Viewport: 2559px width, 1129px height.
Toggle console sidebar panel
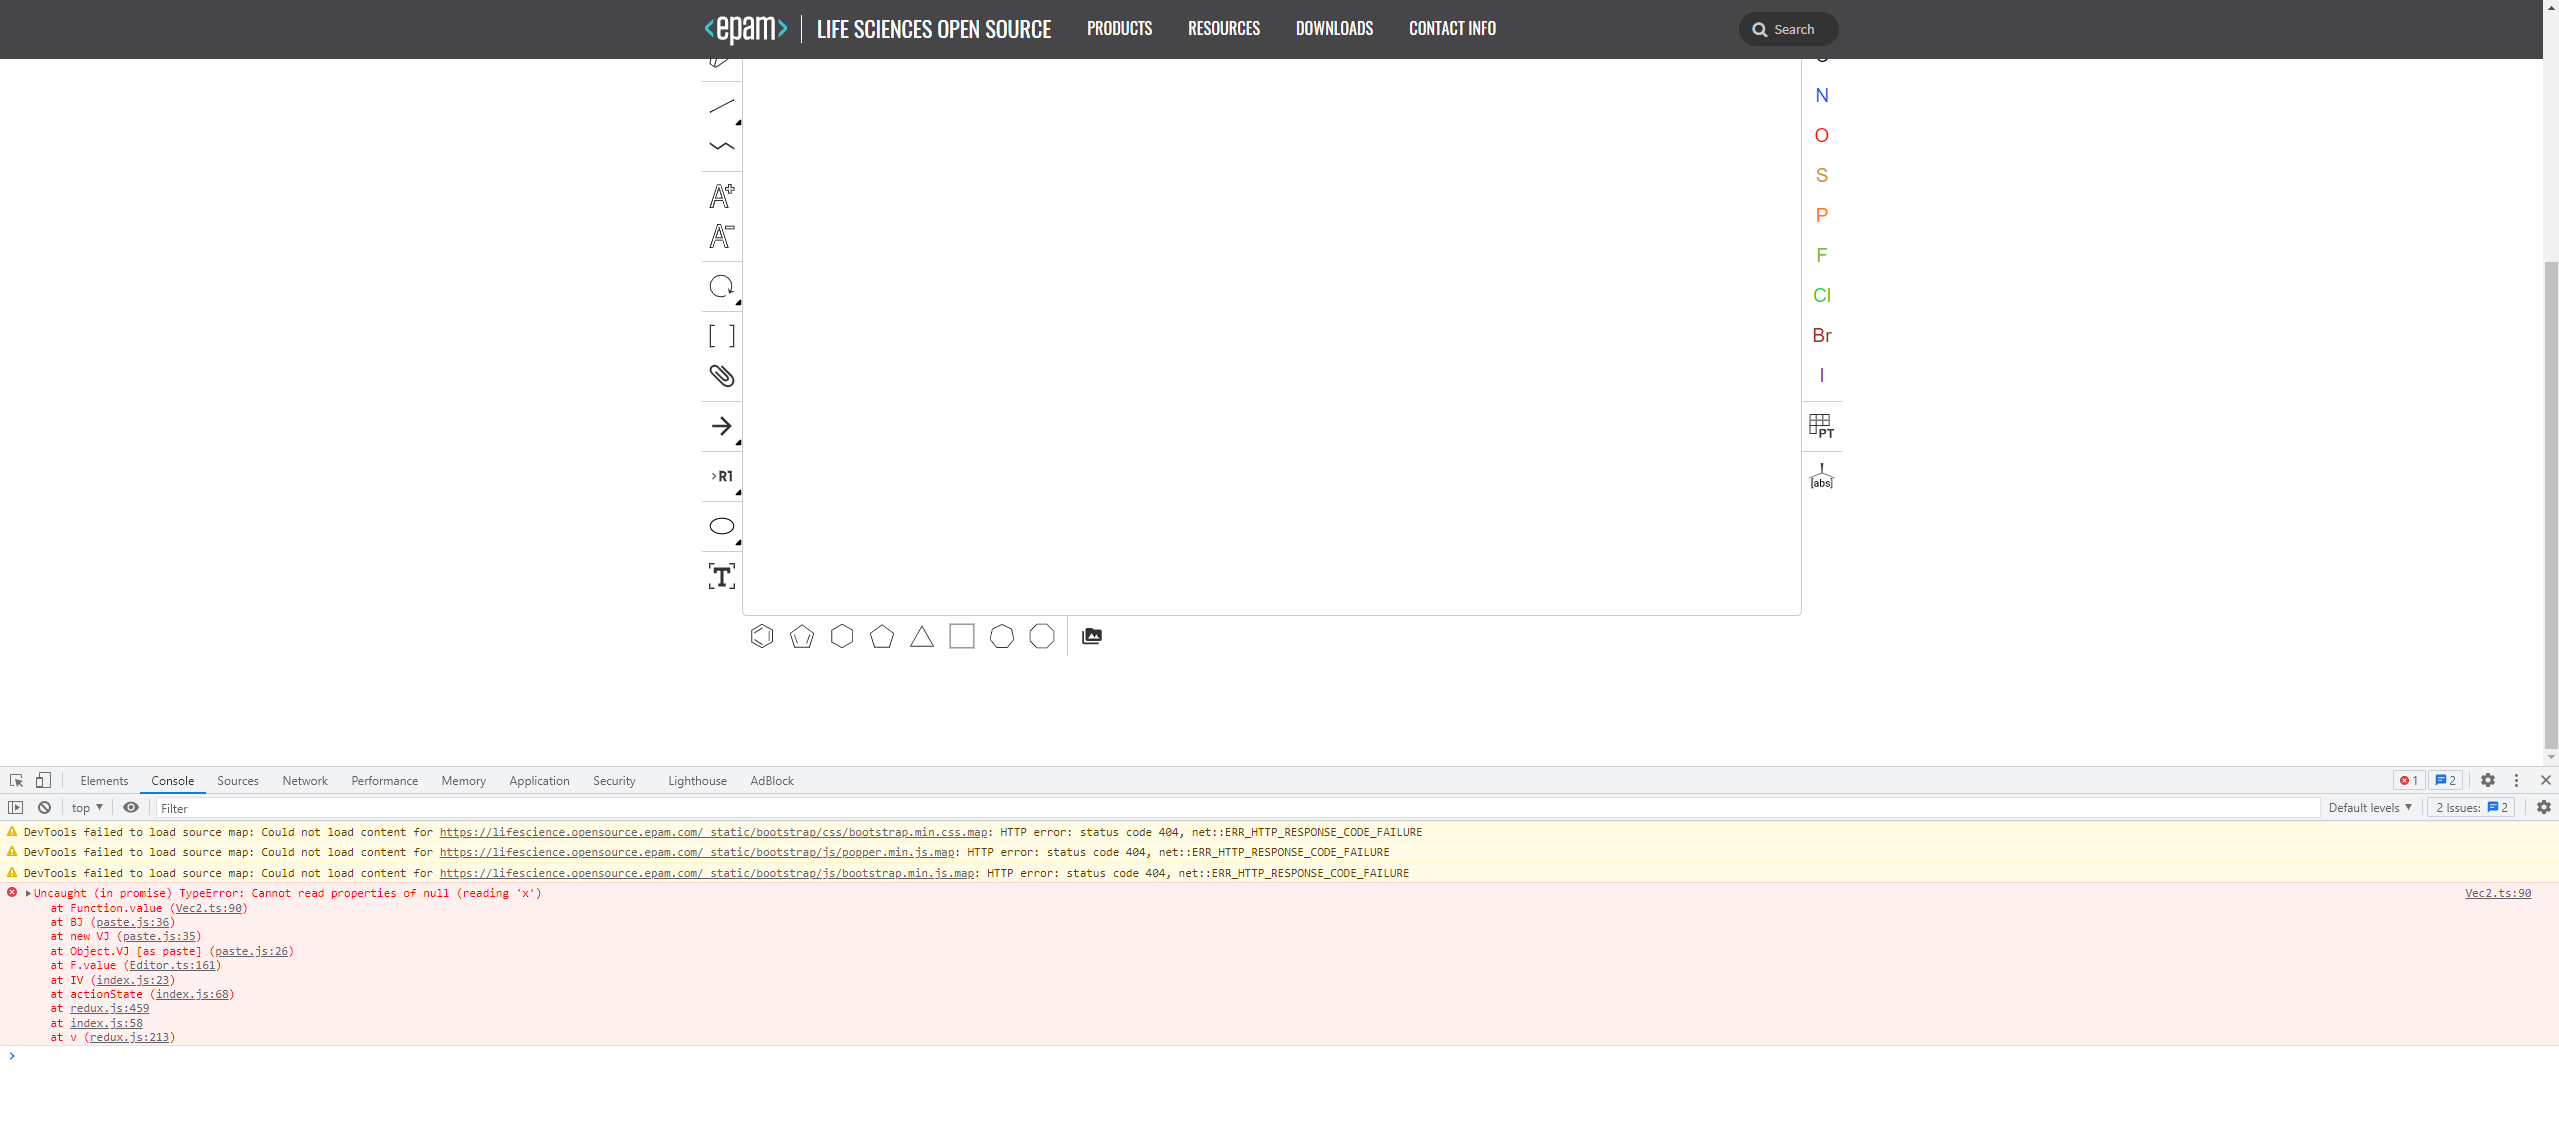coord(15,807)
